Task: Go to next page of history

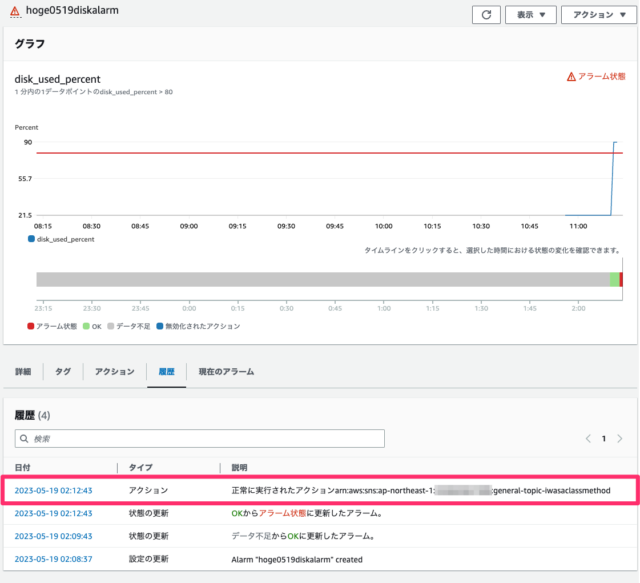Action: [x=621, y=438]
